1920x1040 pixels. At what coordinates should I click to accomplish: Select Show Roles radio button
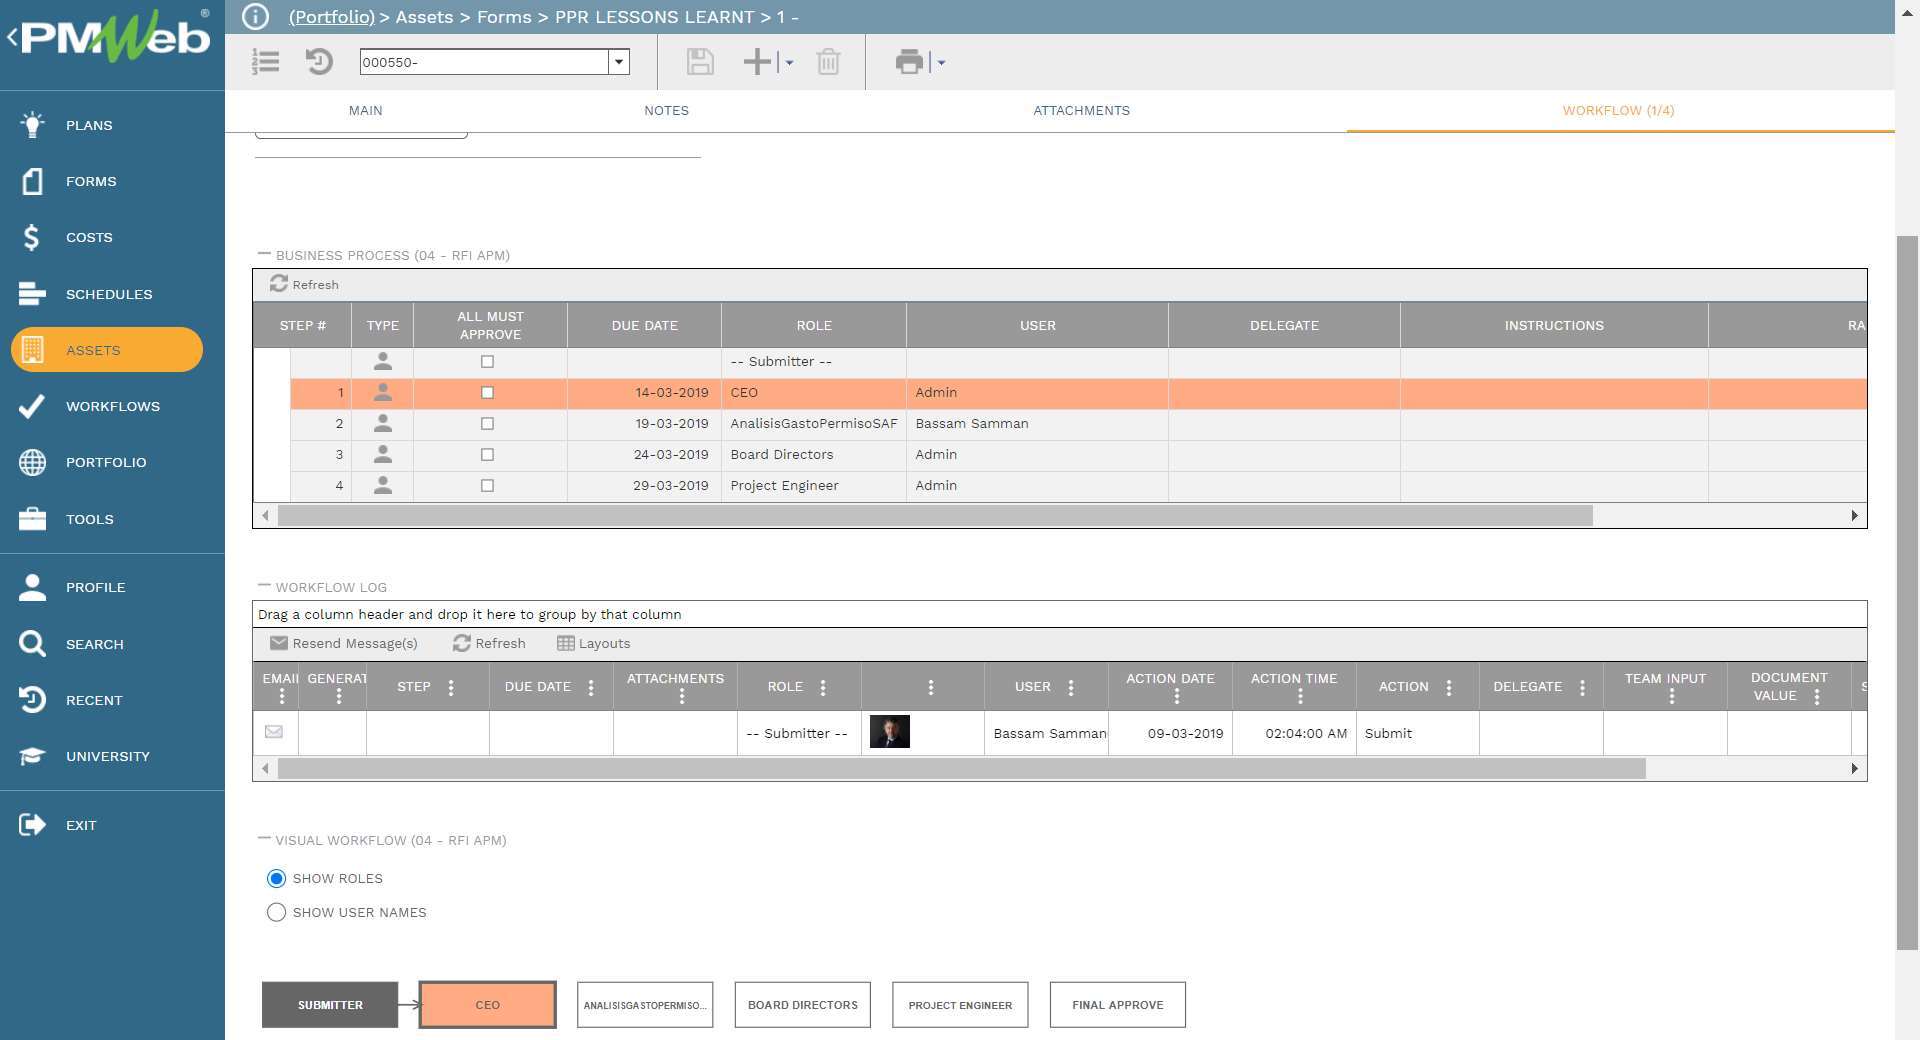[277, 879]
